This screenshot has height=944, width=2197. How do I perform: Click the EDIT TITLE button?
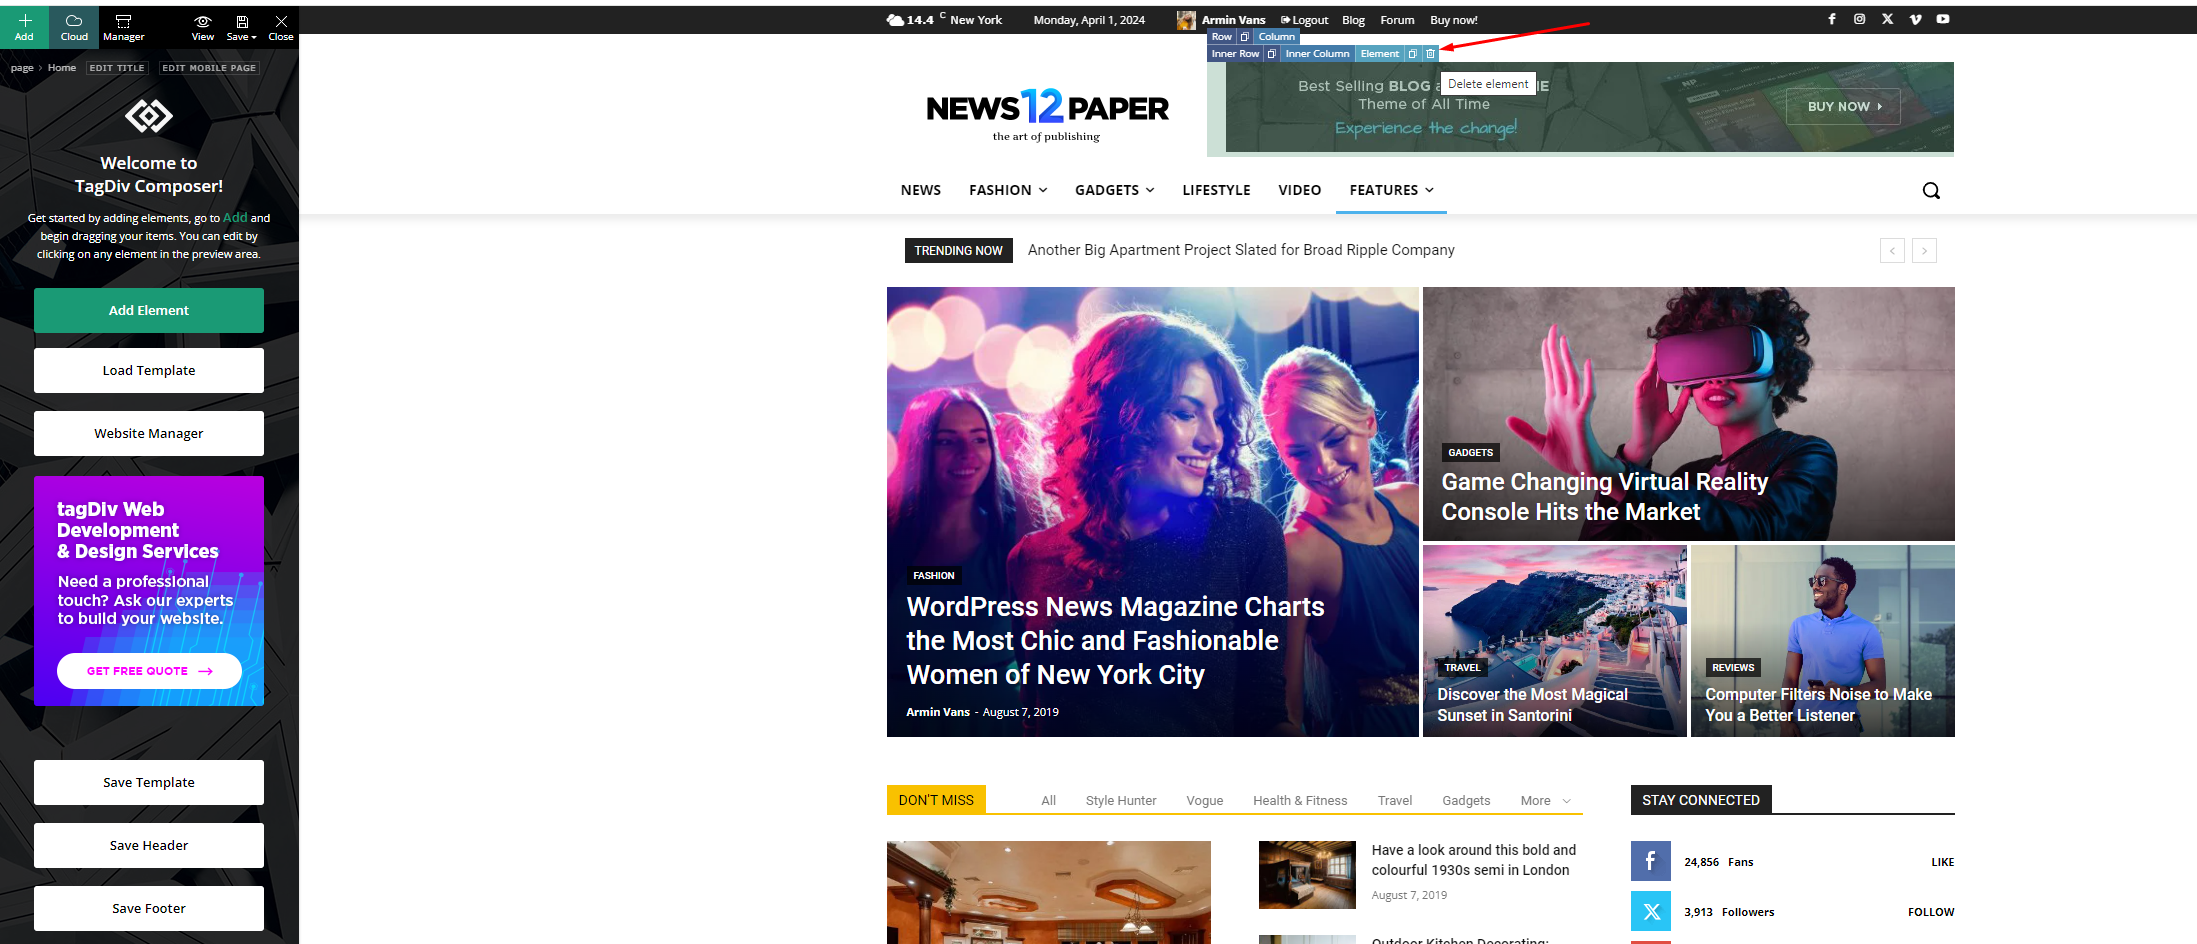117,68
